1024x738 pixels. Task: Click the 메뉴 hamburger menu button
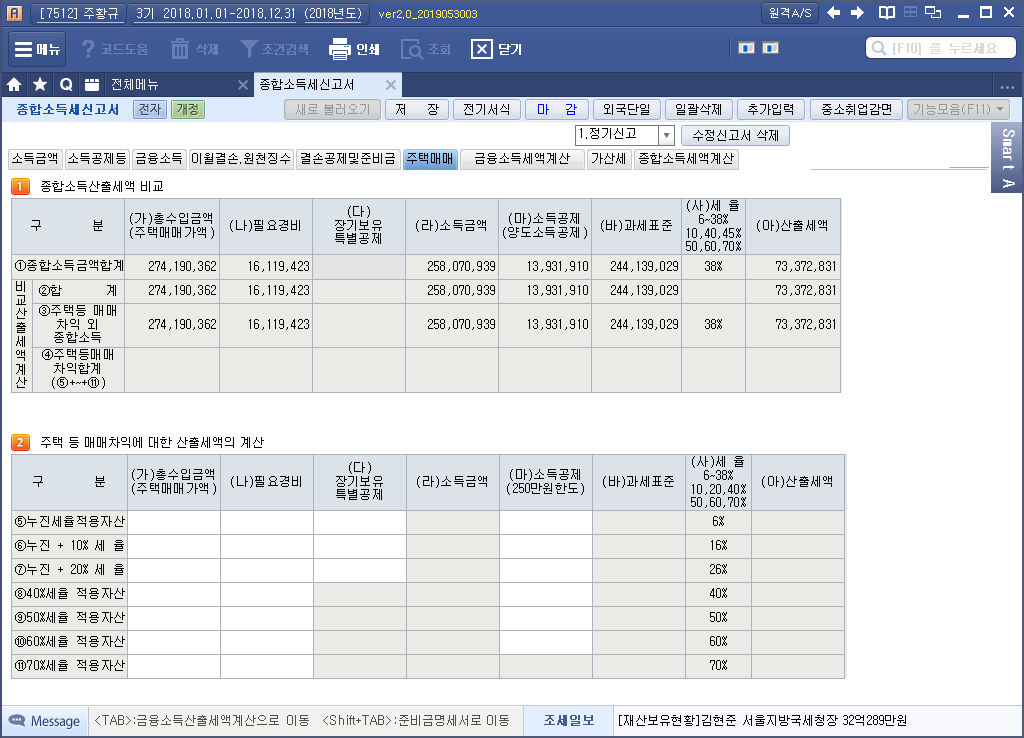click(x=38, y=49)
